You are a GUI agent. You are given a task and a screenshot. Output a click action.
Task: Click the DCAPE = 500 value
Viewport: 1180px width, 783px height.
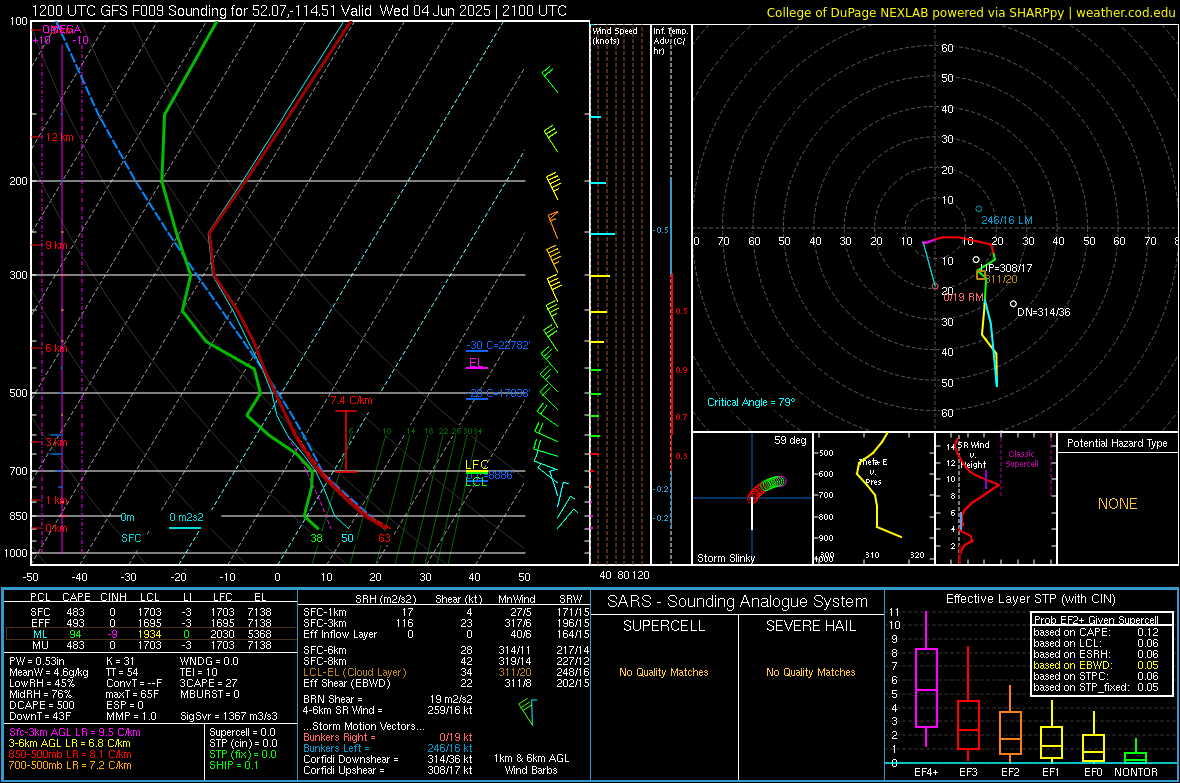(41, 705)
